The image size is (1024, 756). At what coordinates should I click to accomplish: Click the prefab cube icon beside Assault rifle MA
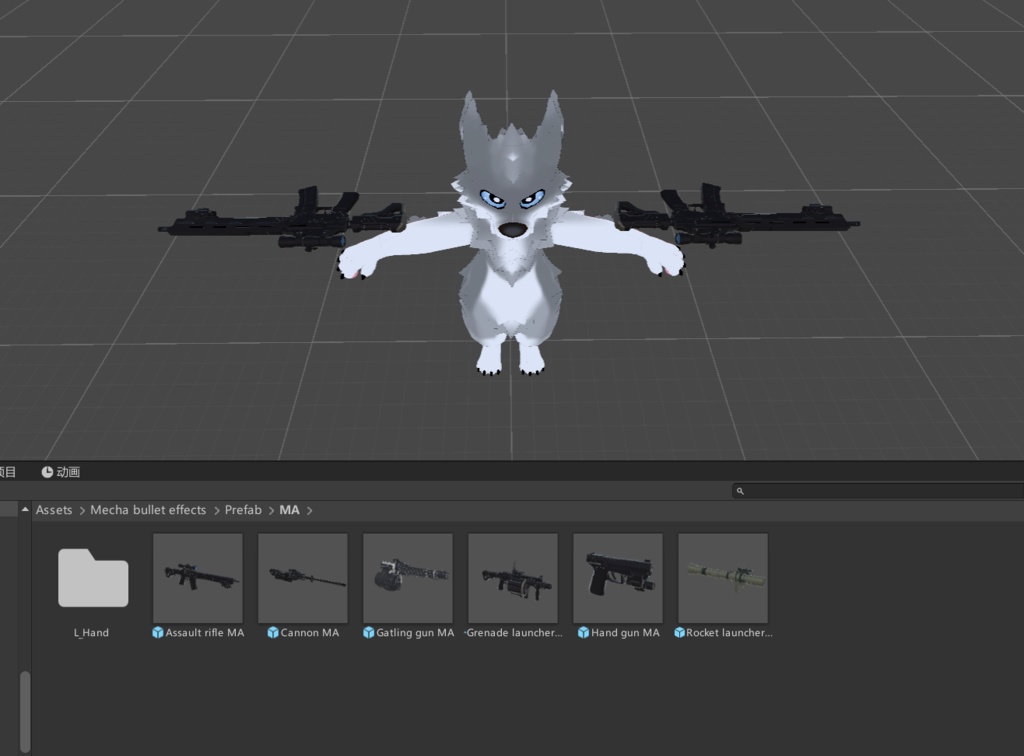pos(157,633)
